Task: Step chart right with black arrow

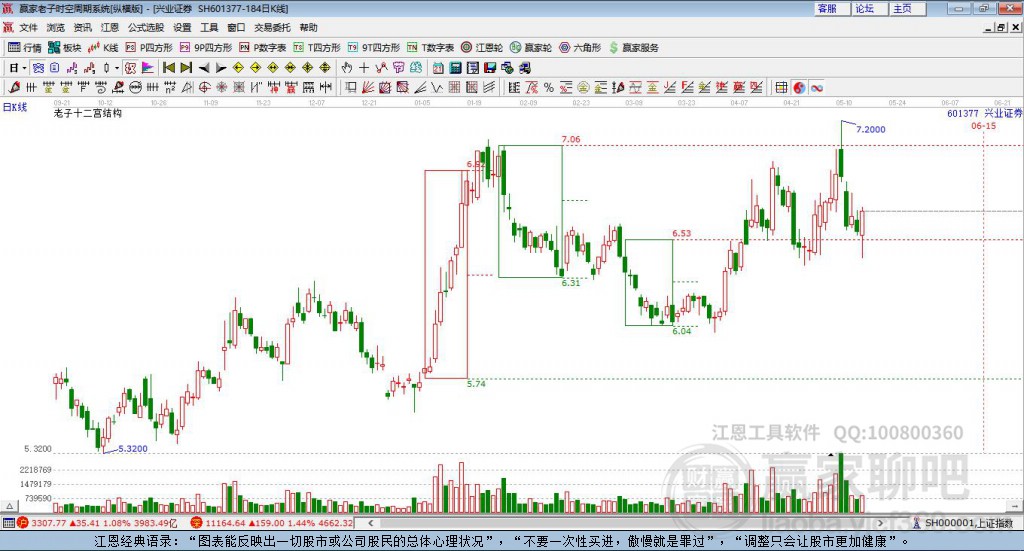Action: coord(221,68)
